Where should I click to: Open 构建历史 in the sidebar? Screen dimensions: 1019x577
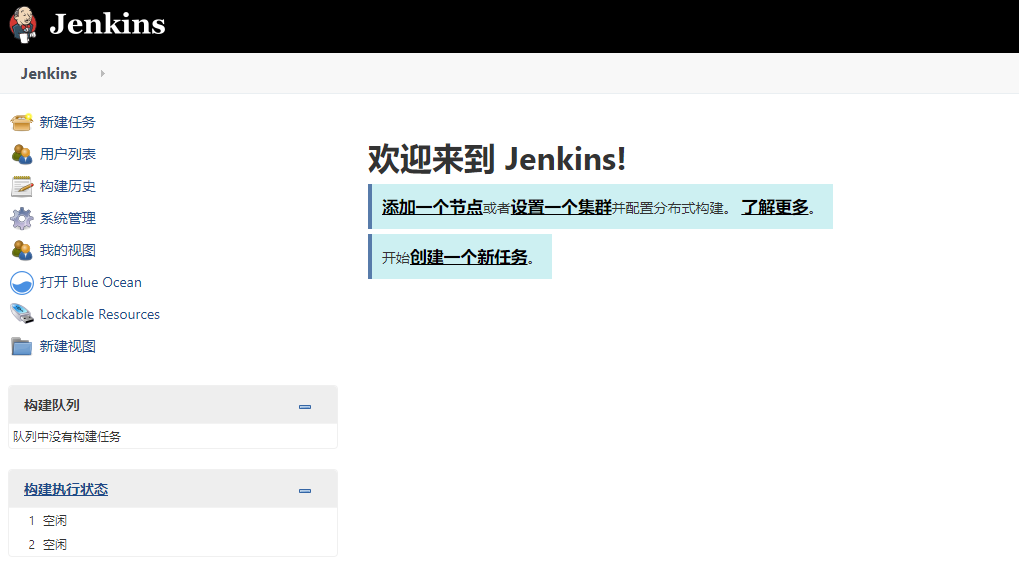(68, 186)
